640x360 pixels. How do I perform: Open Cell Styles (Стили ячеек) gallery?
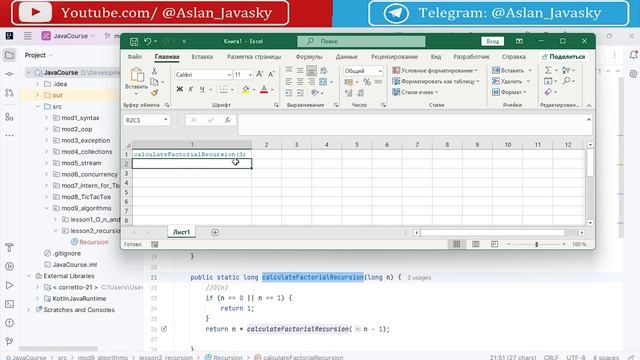pos(415,92)
